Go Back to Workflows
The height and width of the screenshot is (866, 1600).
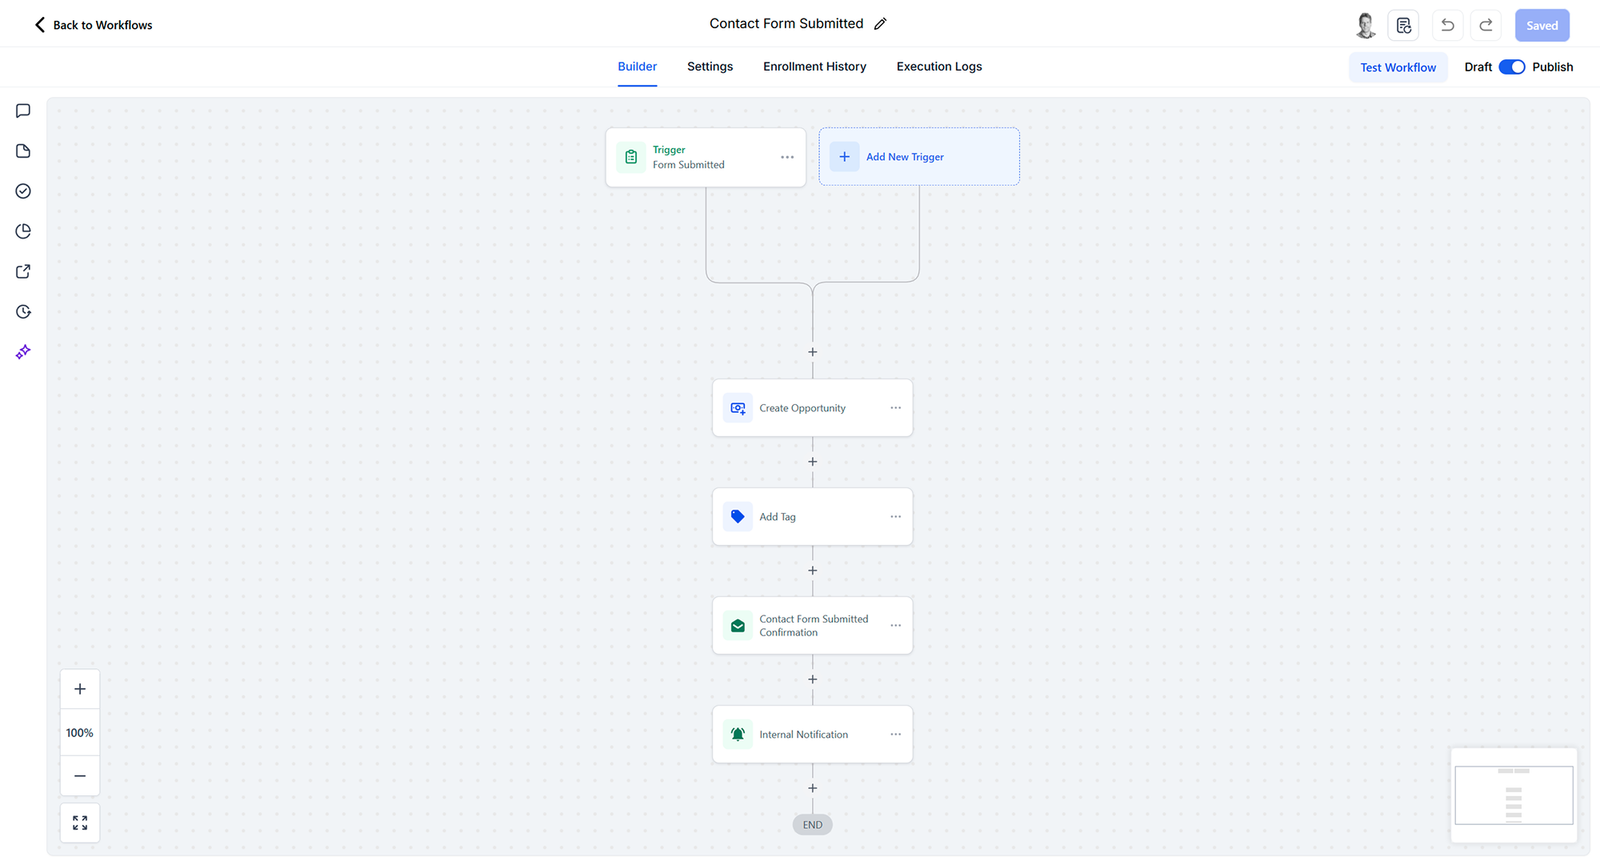(94, 25)
